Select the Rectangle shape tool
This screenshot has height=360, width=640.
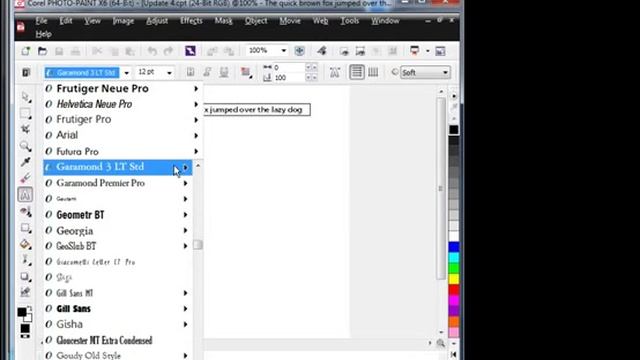coord(26,228)
